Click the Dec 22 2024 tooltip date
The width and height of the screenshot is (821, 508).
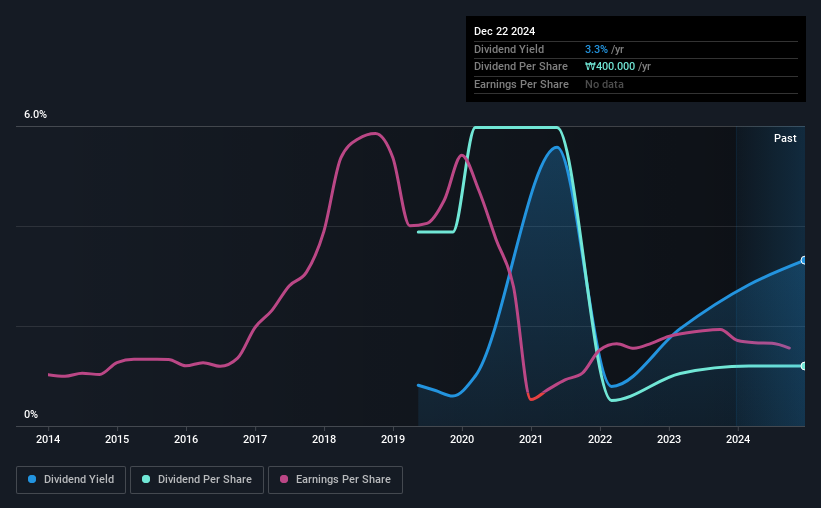[x=504, y=31]
